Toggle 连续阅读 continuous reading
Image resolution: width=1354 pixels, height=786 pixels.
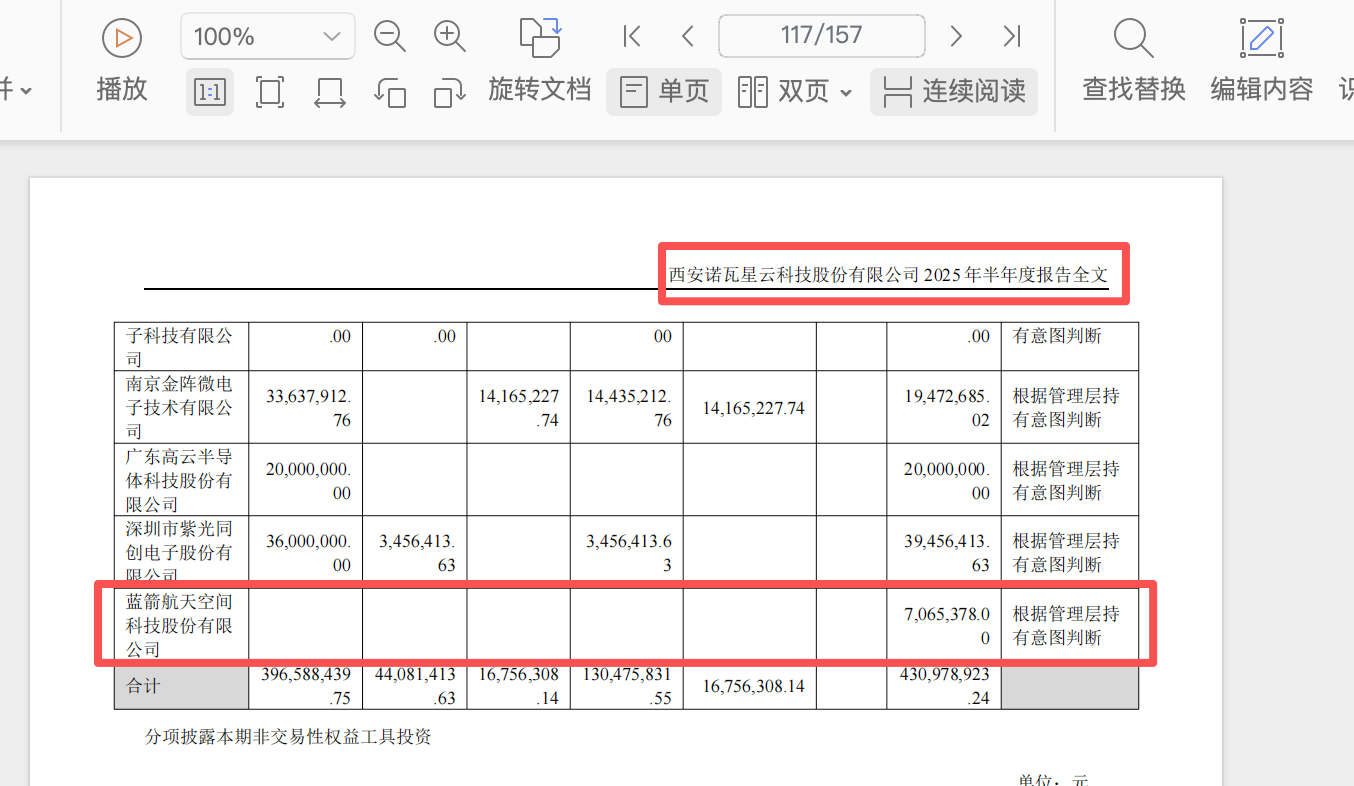click(x=954, y=93)
